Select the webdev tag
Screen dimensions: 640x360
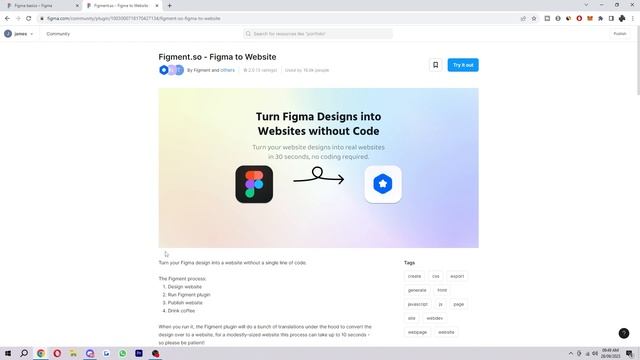[434, 318]
